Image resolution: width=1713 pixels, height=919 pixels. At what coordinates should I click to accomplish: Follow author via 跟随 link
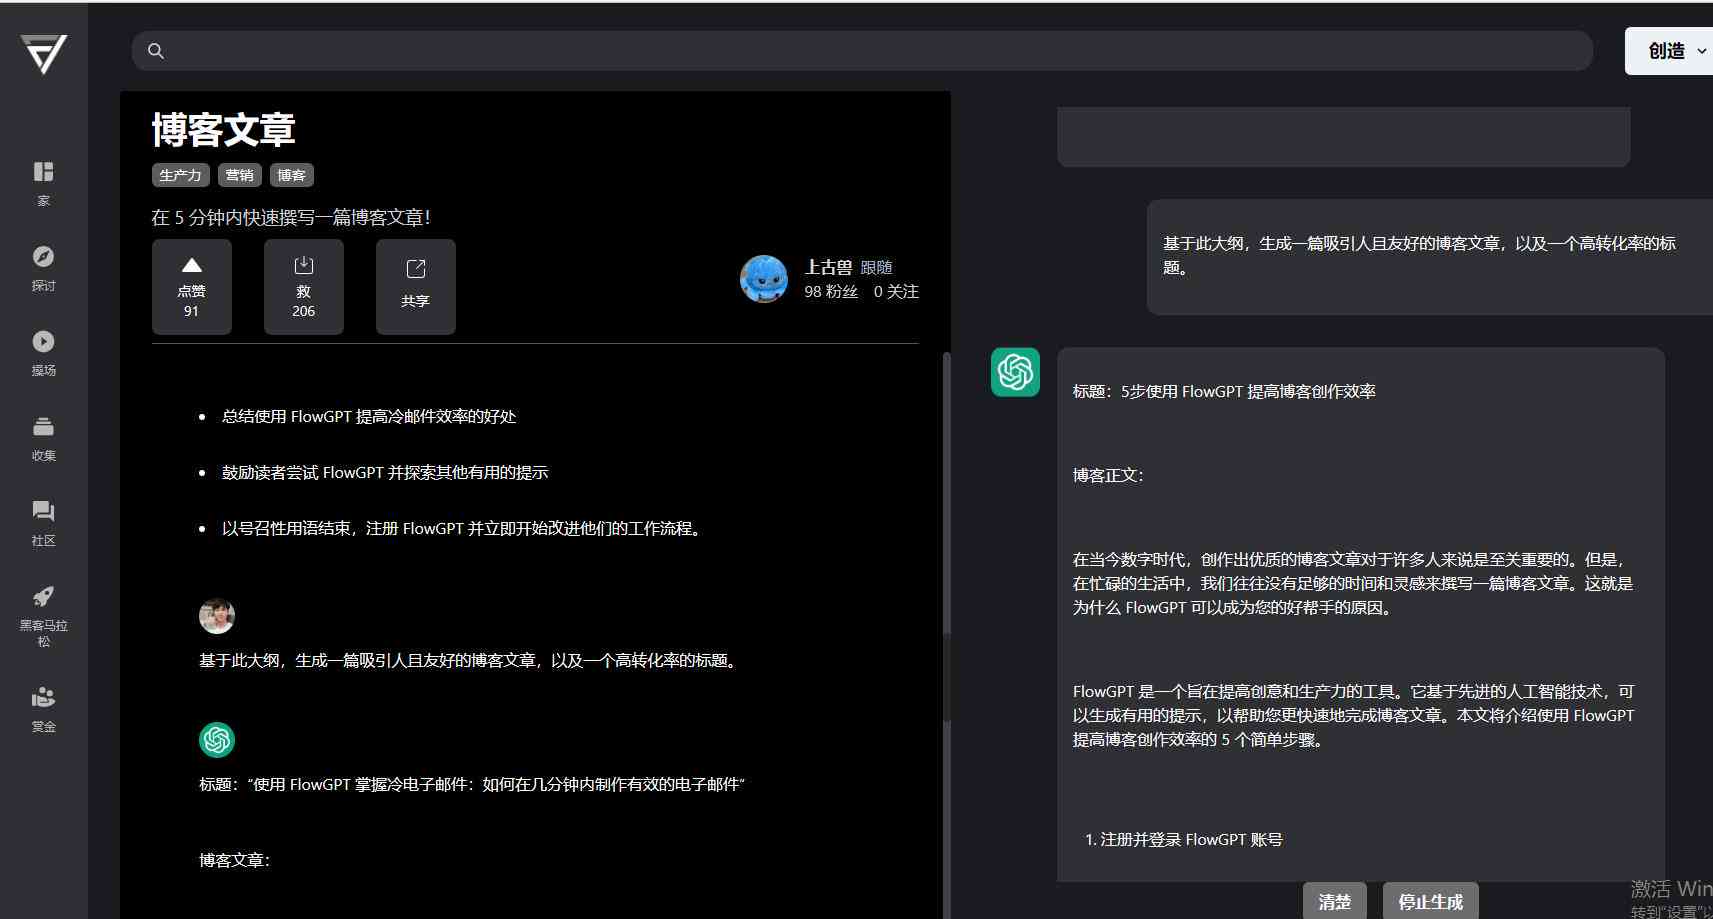(x=877, y=267)
